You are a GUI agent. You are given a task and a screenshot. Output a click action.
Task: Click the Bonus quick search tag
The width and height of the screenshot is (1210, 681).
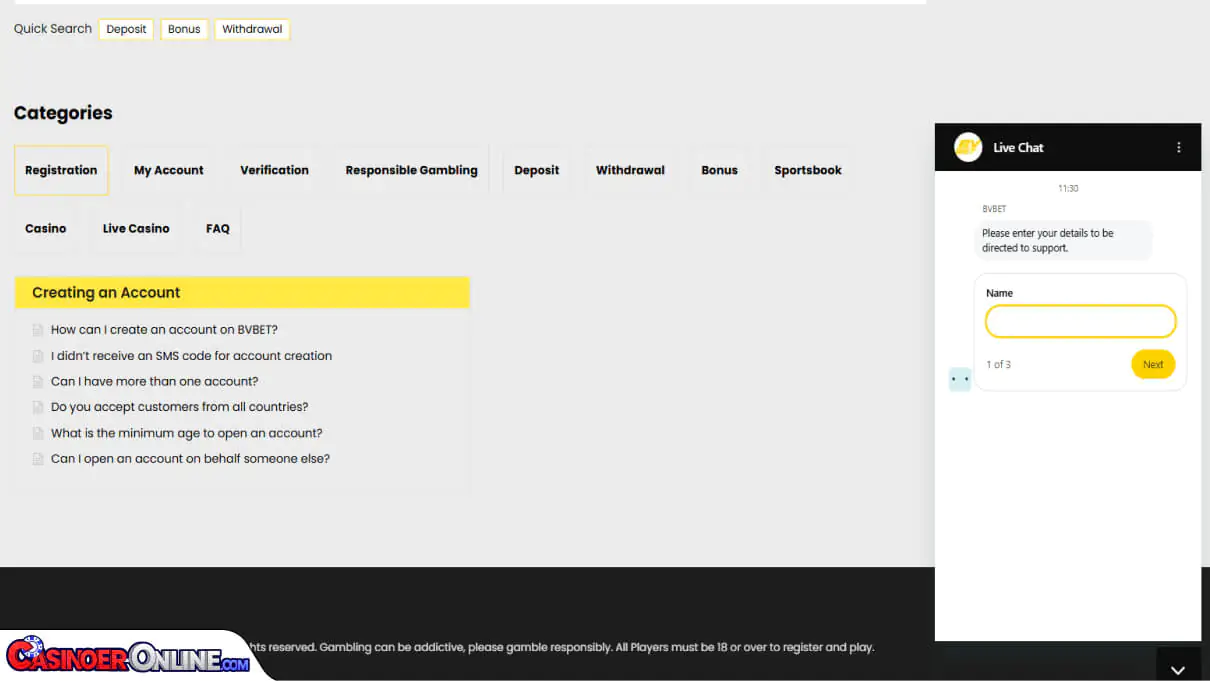click(x=184, y=29)
